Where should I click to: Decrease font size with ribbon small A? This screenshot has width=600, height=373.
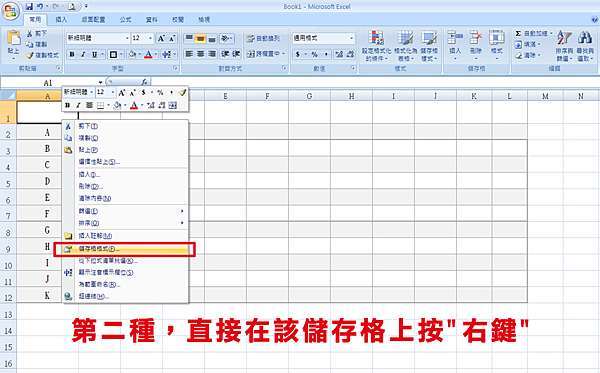172,38
